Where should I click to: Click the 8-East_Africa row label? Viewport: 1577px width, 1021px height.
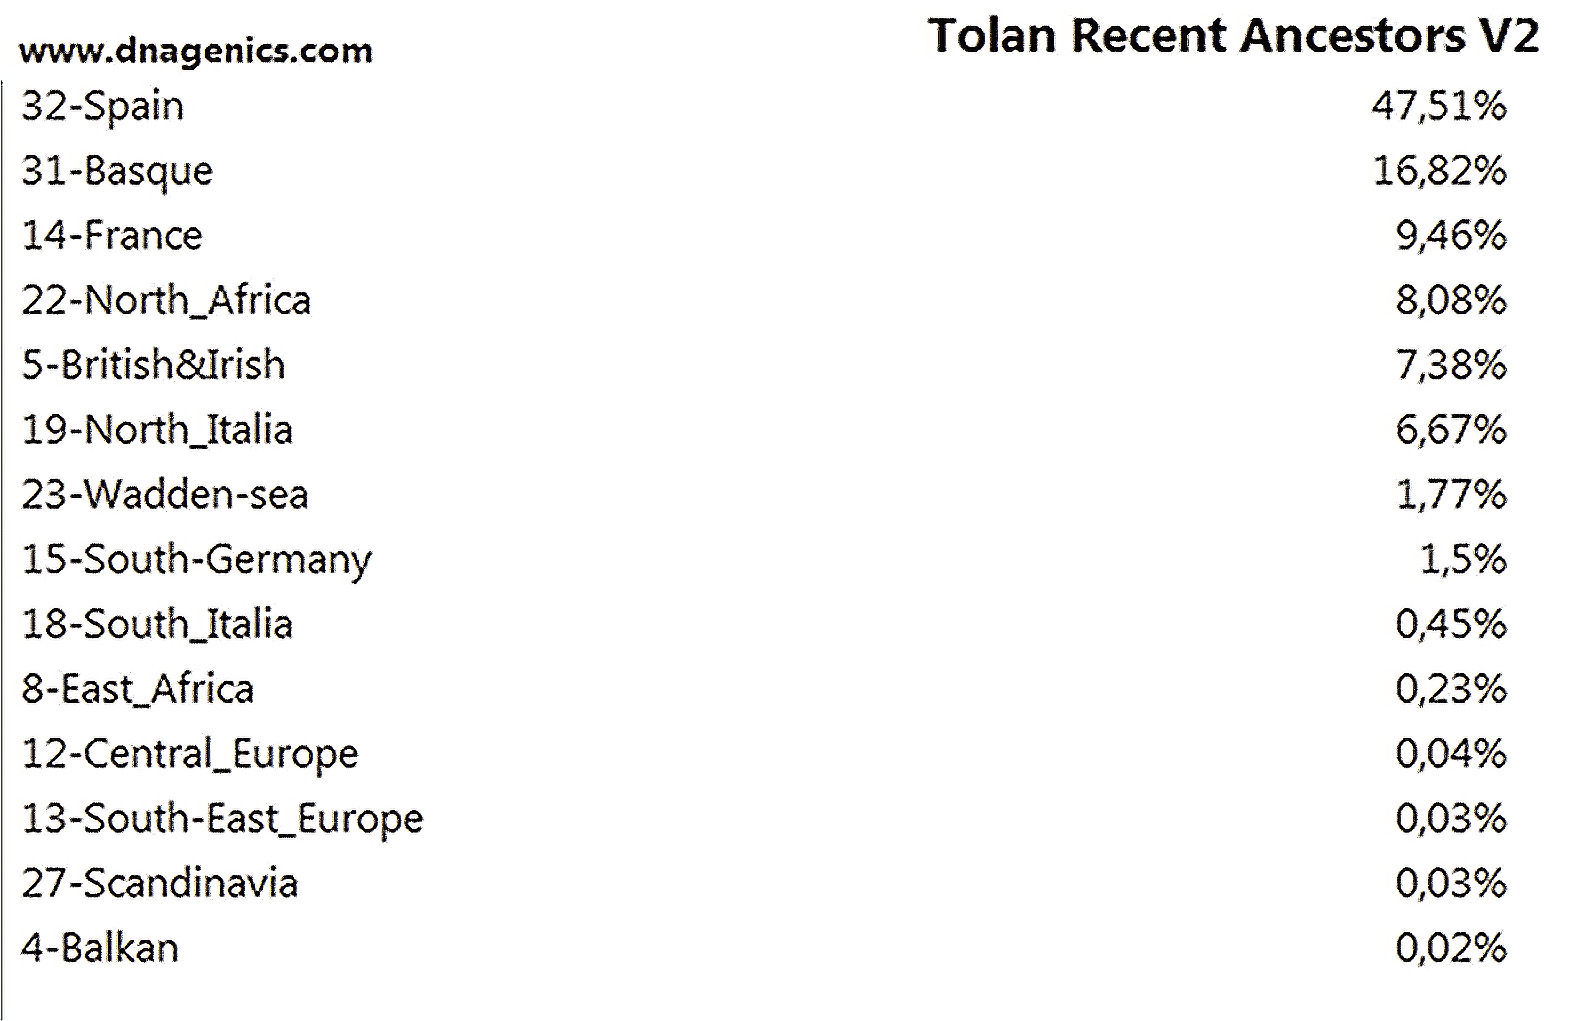[x=138, y=689]
